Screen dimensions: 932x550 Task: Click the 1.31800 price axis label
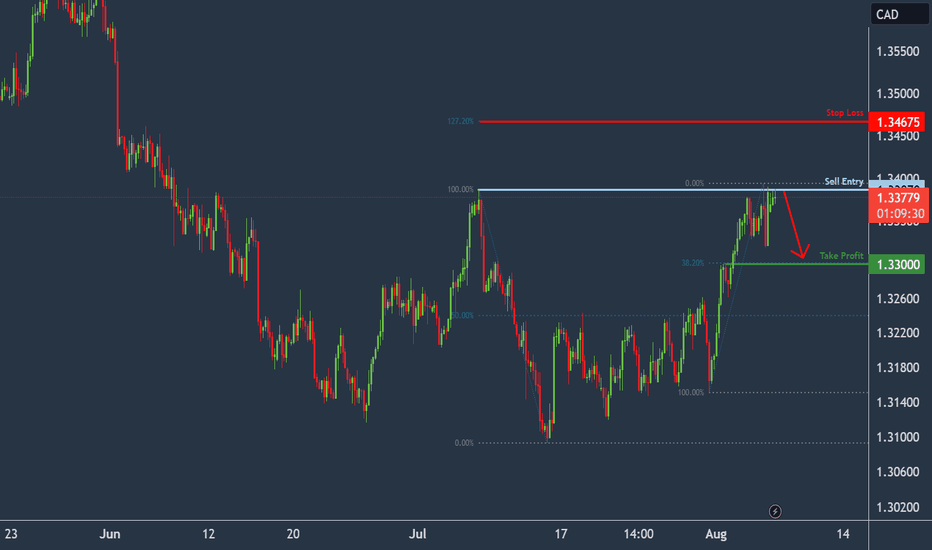tap(898, 368)
